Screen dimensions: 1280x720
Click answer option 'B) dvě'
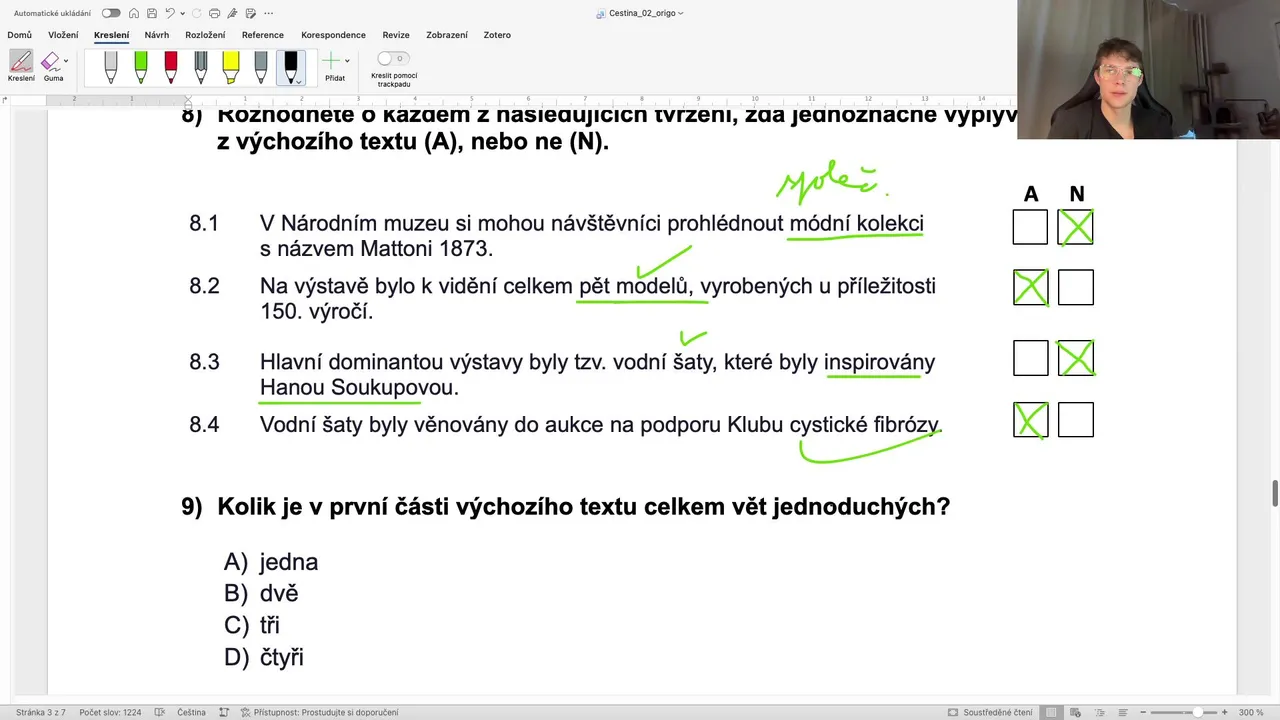261,594
